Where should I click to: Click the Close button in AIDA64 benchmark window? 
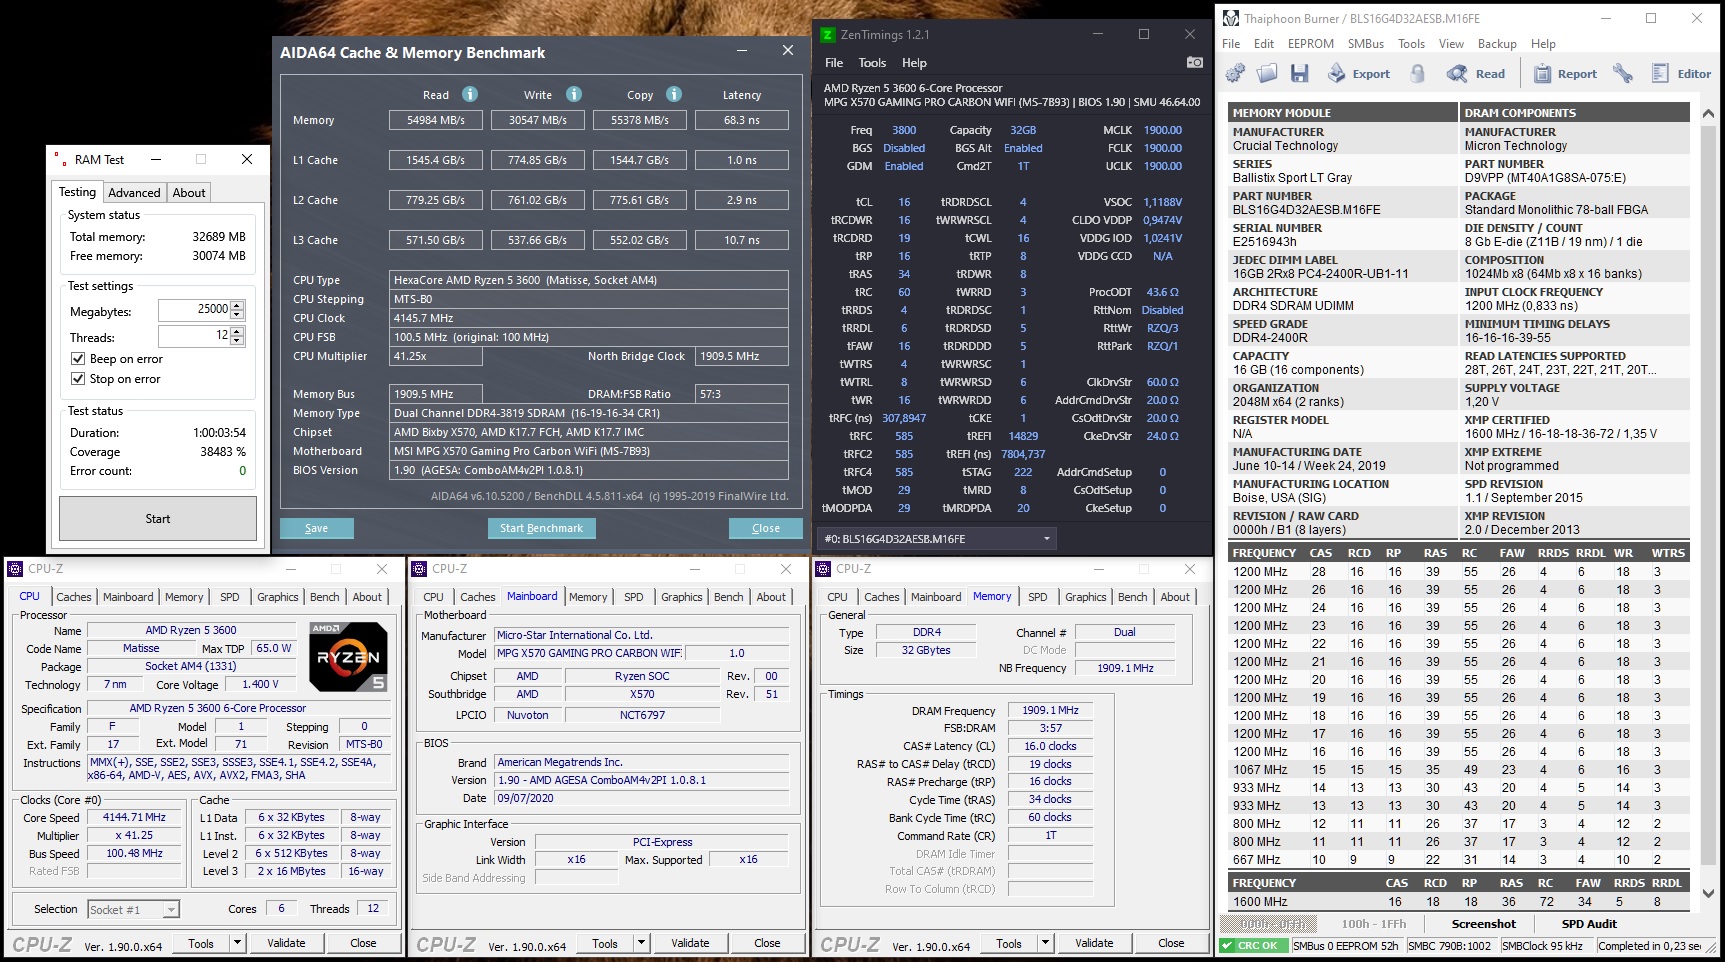coord(766,528)
